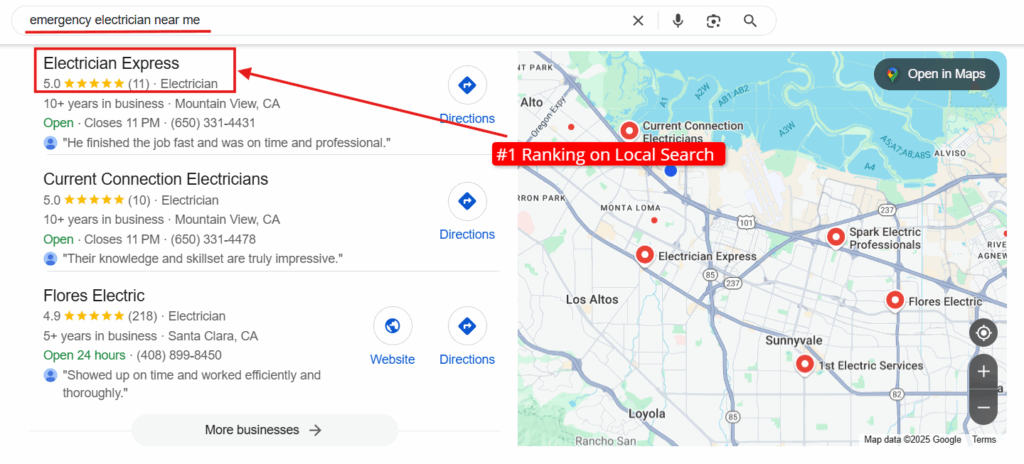Start voice search with the microphone icon
The width and height of the screenshot is (1024, 464).
click(678, 21)
